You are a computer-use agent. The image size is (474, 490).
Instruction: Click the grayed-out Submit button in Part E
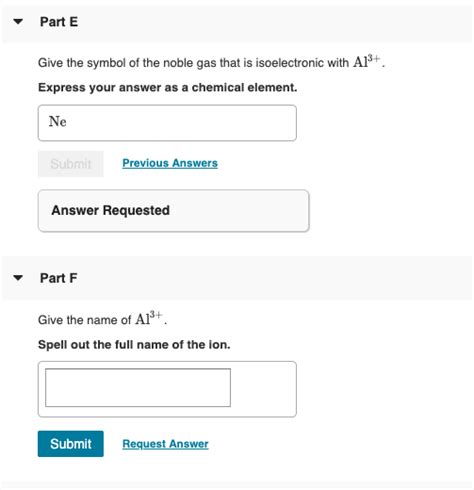pyautogui.click(x=71, y=164)
